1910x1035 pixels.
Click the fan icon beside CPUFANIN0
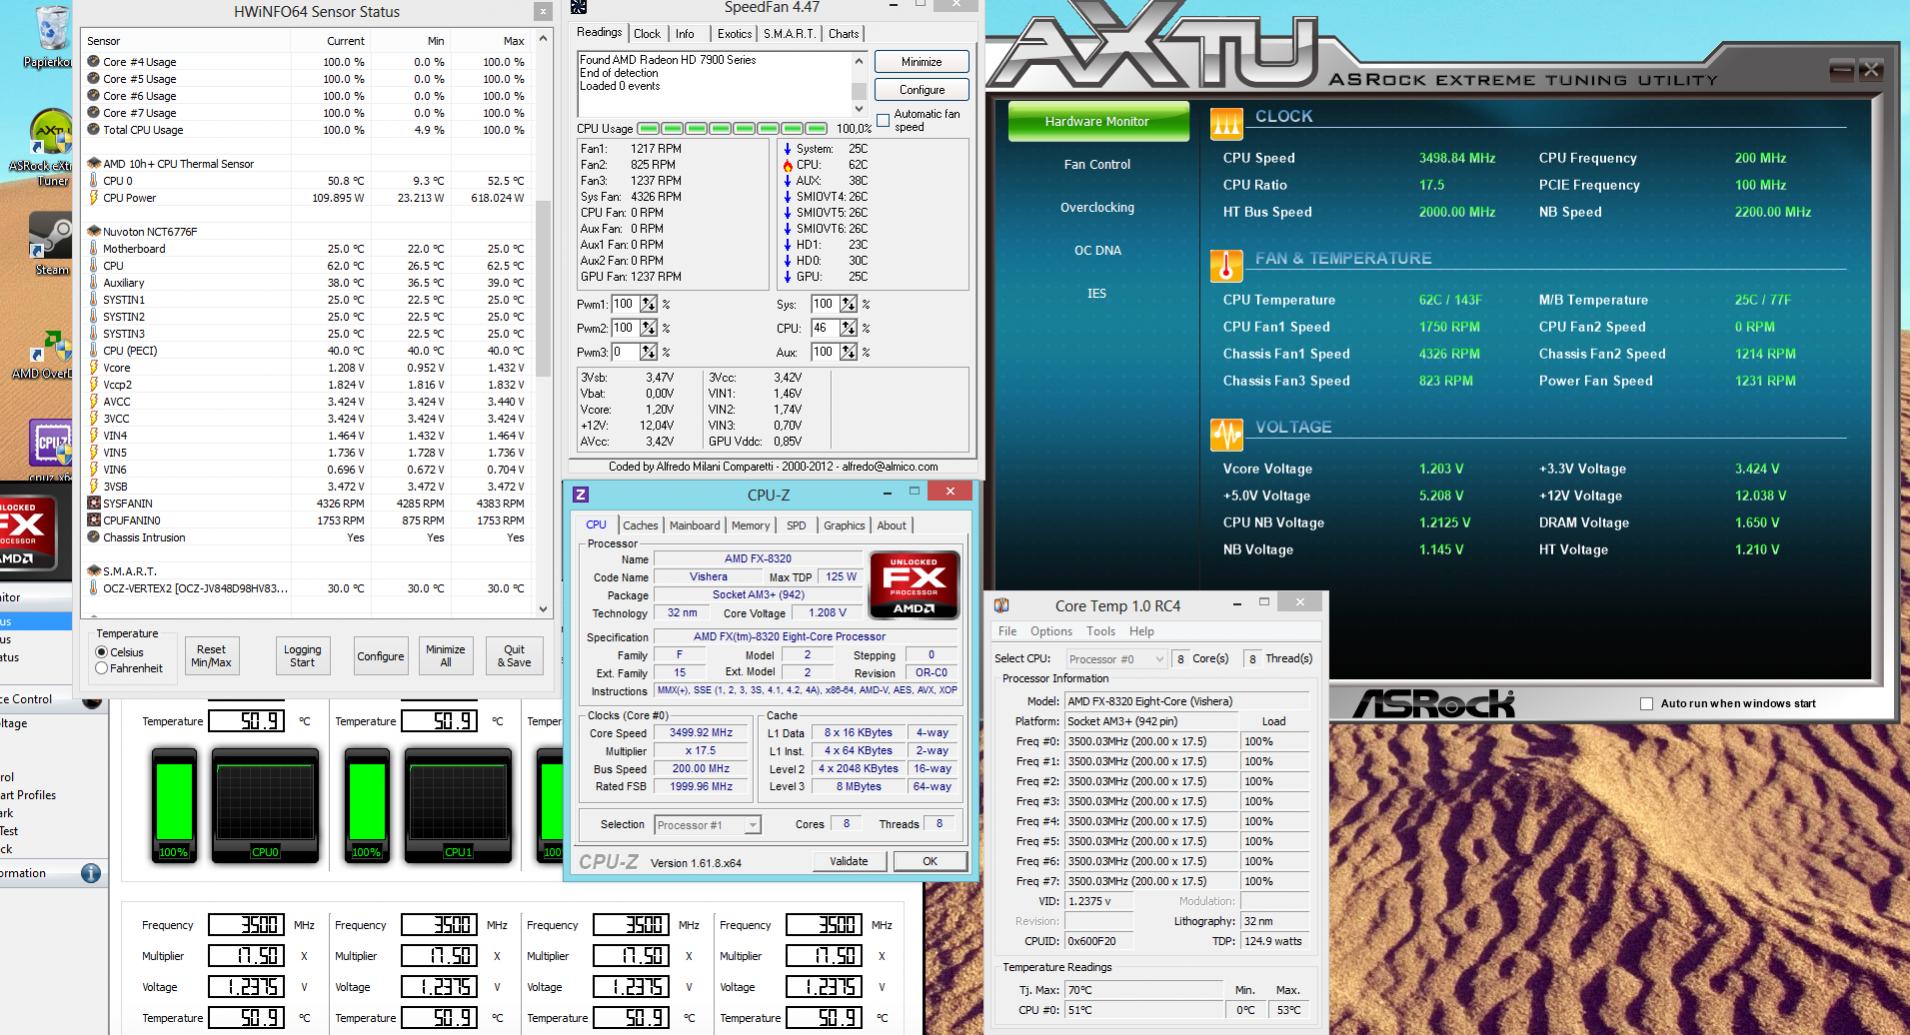(94, 520)
